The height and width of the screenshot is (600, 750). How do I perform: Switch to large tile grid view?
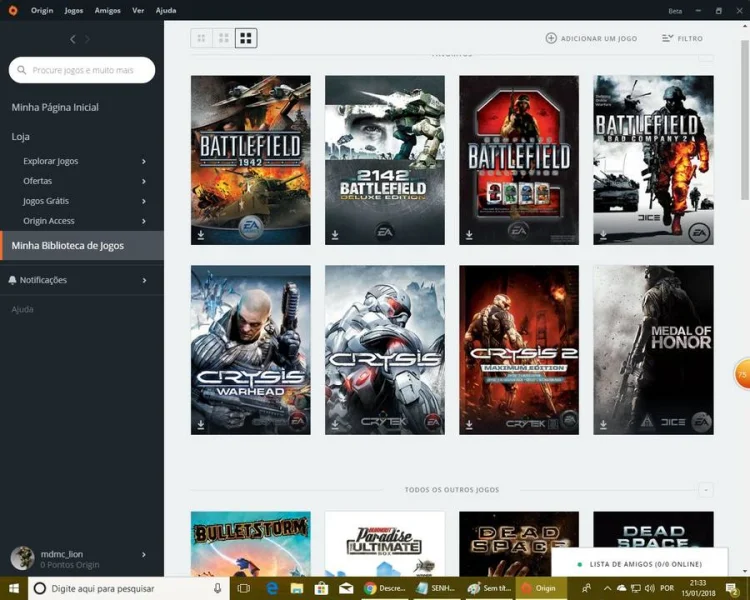[246, 38]
